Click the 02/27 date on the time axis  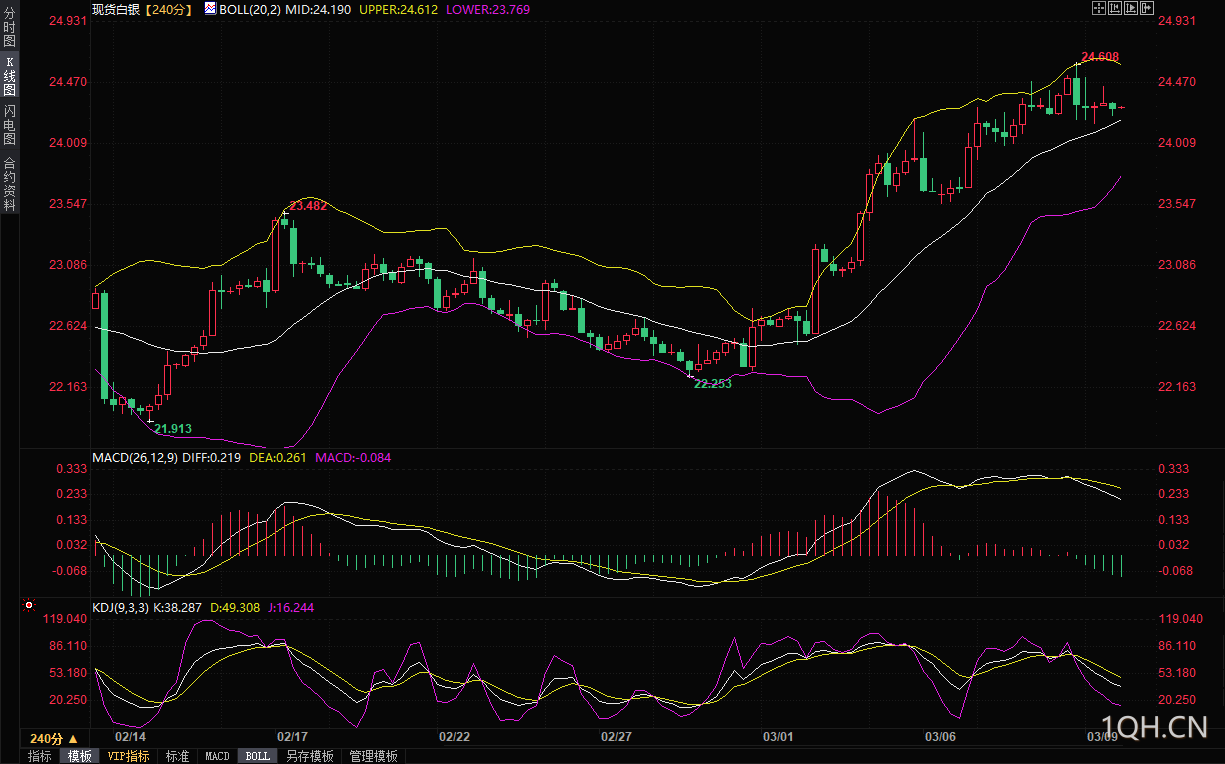pyautogui.click(x=616, y=737)
